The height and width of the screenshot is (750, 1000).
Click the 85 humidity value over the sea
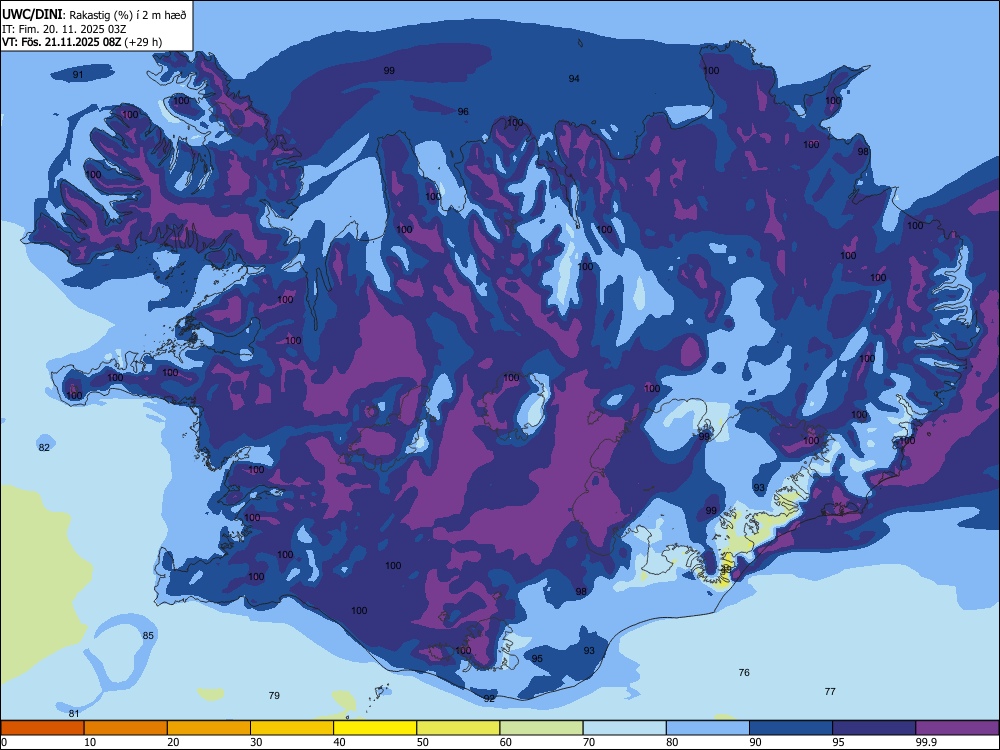(148, 636)
